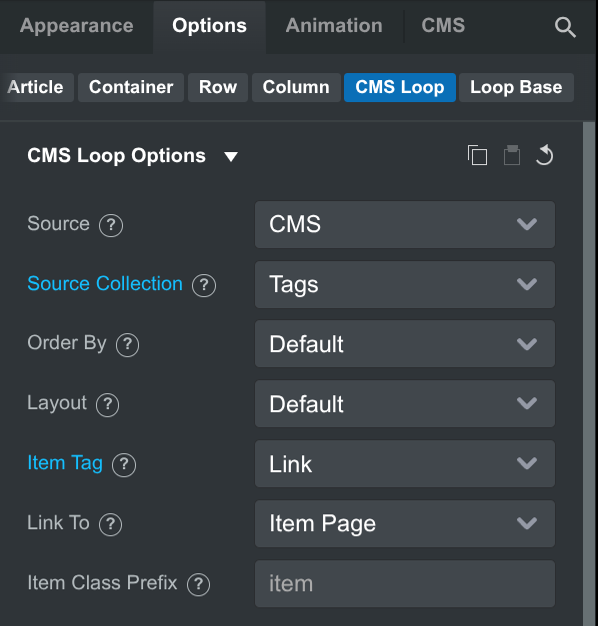This screenshot has width=598, height=626.
Task: Switch to the Appearance tab
Action: (x=76, y=26)
